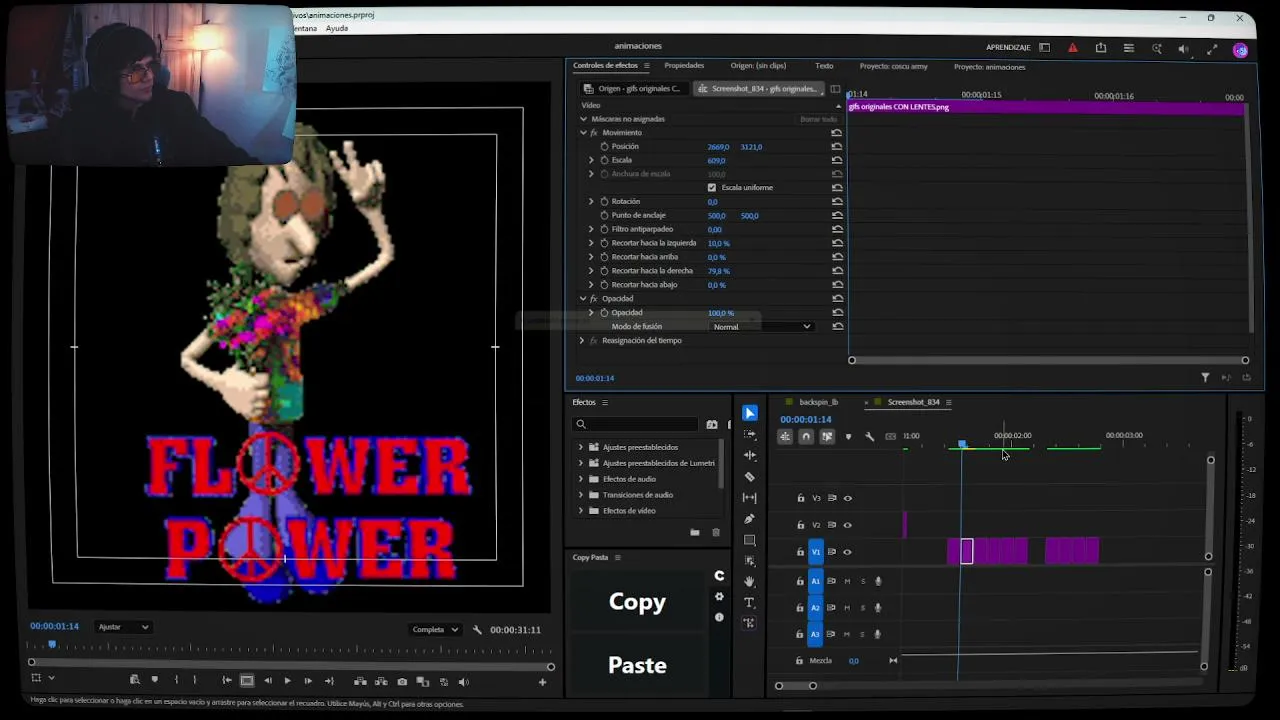Switch to the Propiedades tab
This screenshot has width=1280, height=720.
(x=684, y=66)
